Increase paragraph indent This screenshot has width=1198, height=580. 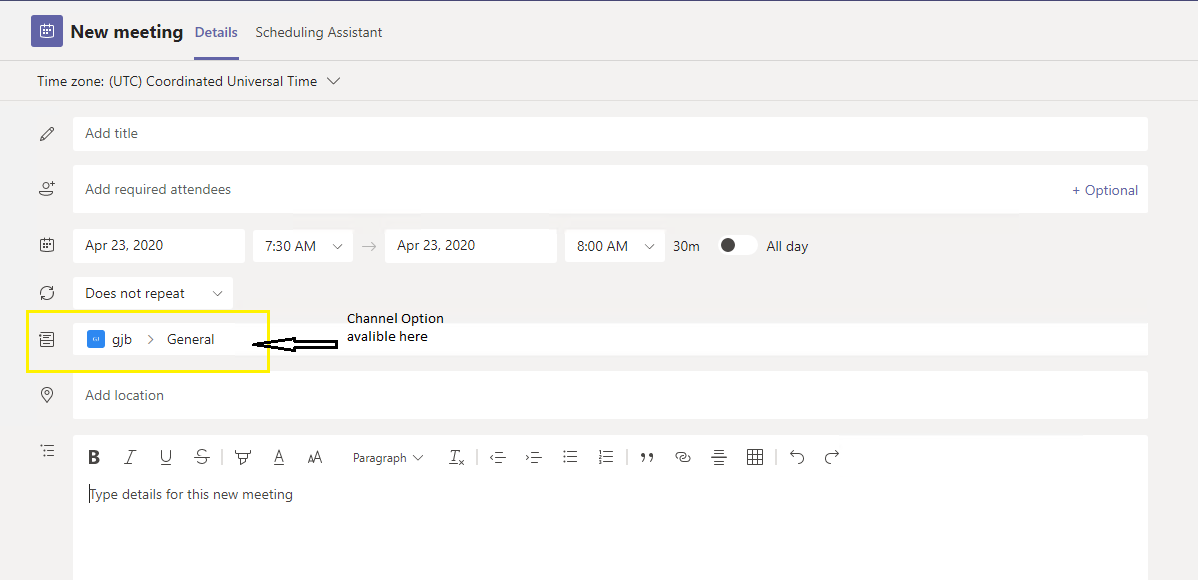[x=533, y=457]
